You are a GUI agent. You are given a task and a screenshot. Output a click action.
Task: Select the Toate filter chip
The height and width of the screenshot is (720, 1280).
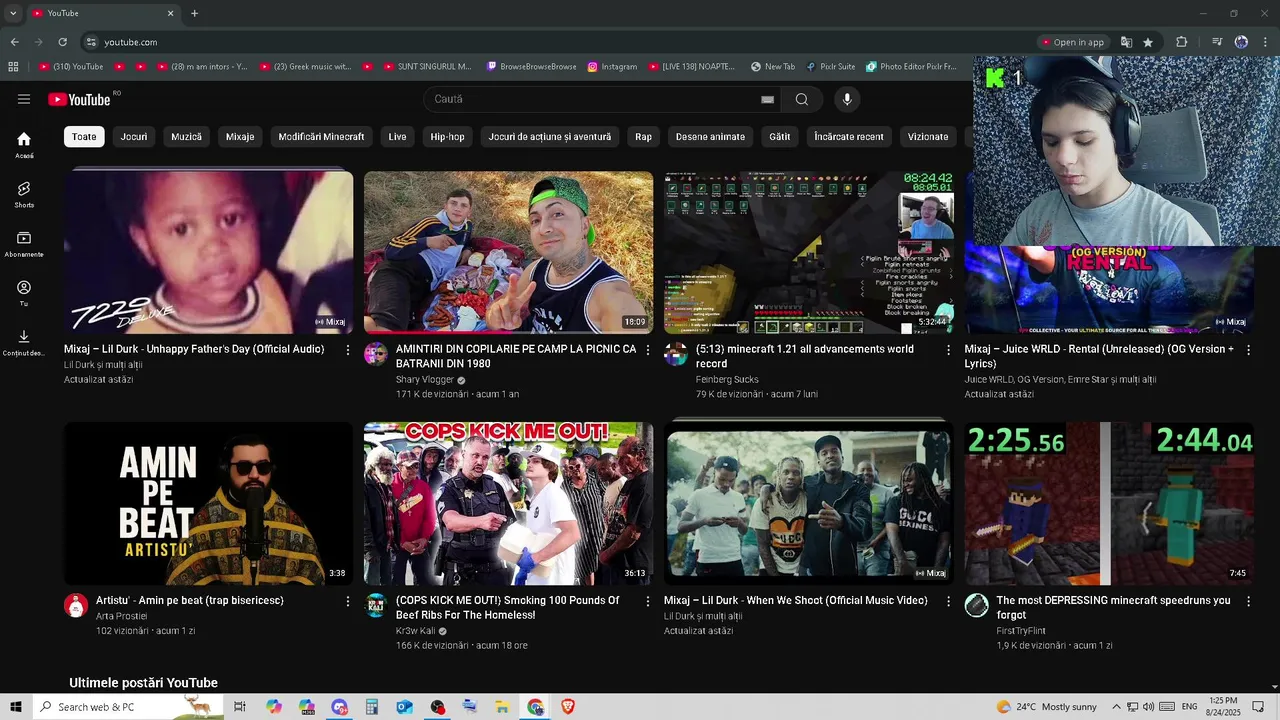[x=84, y=137]
